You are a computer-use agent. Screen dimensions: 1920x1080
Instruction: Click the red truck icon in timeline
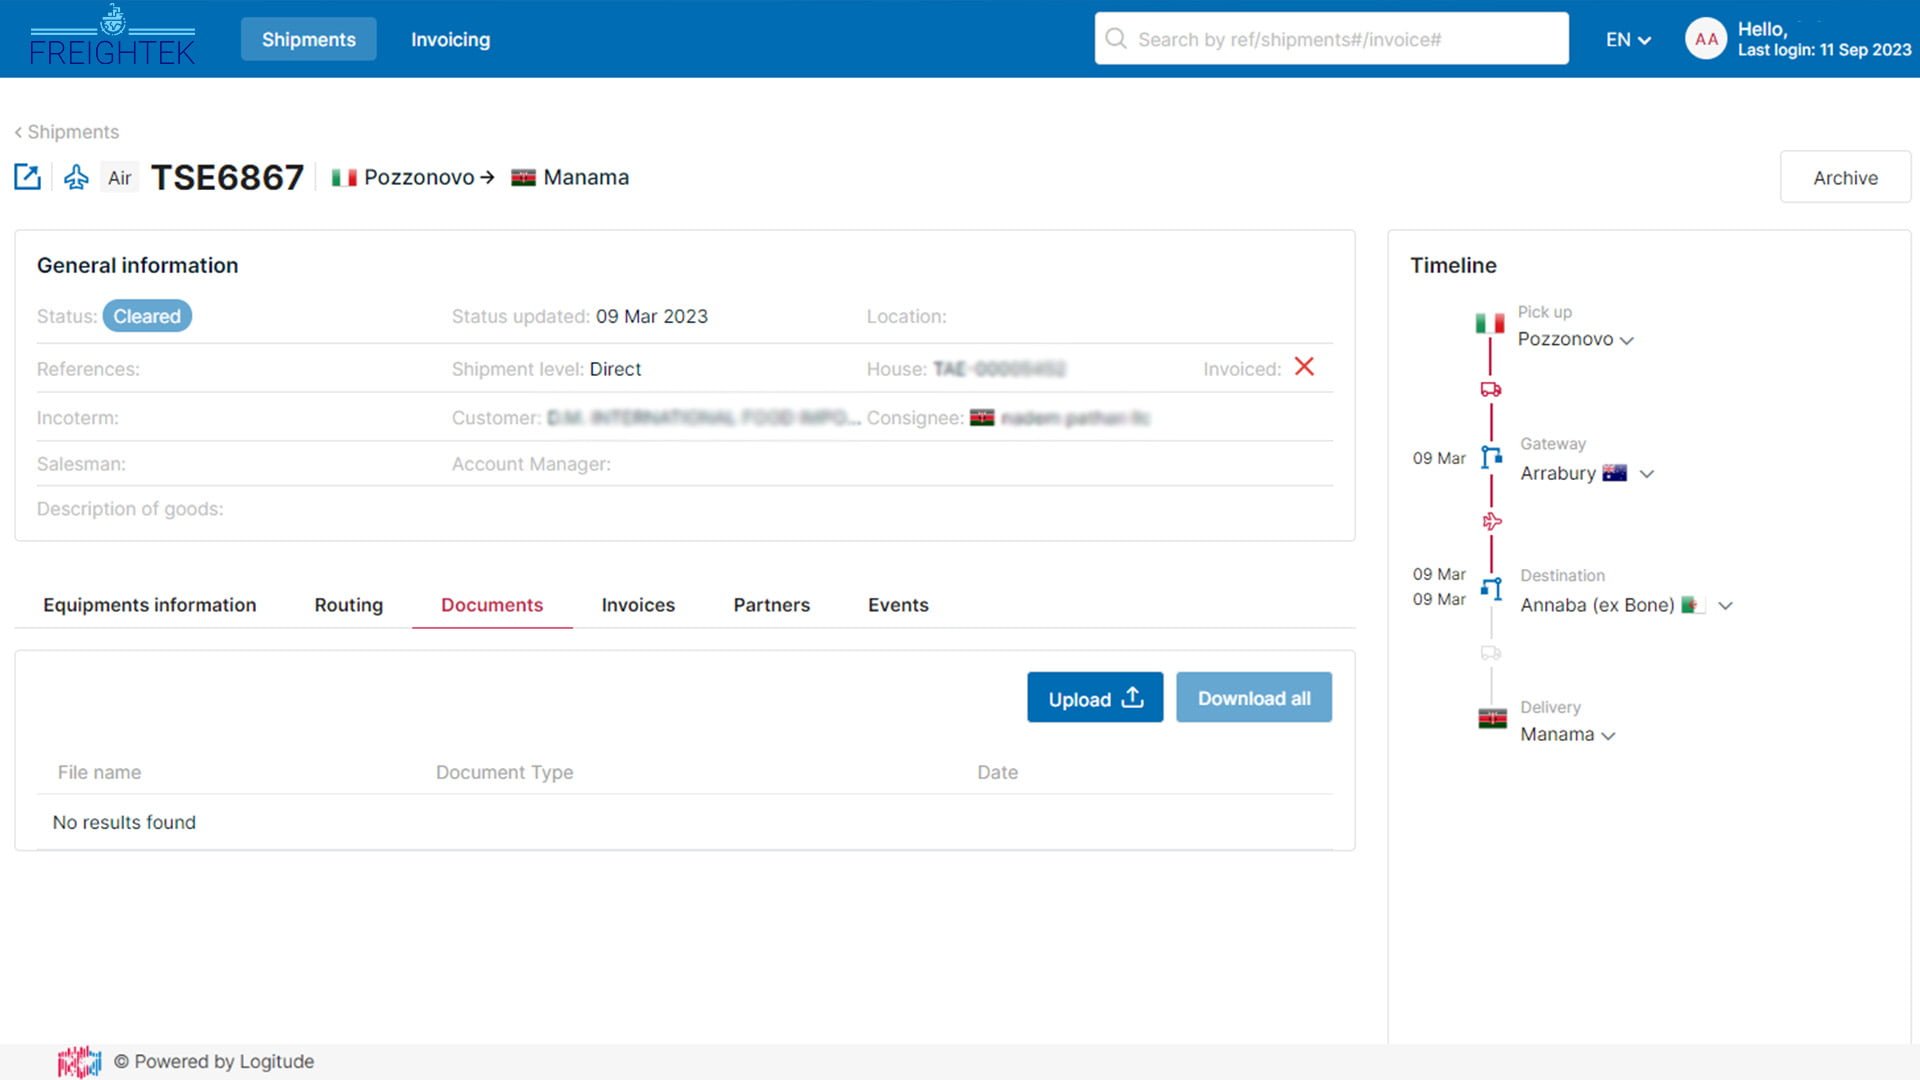[1490, 389]
